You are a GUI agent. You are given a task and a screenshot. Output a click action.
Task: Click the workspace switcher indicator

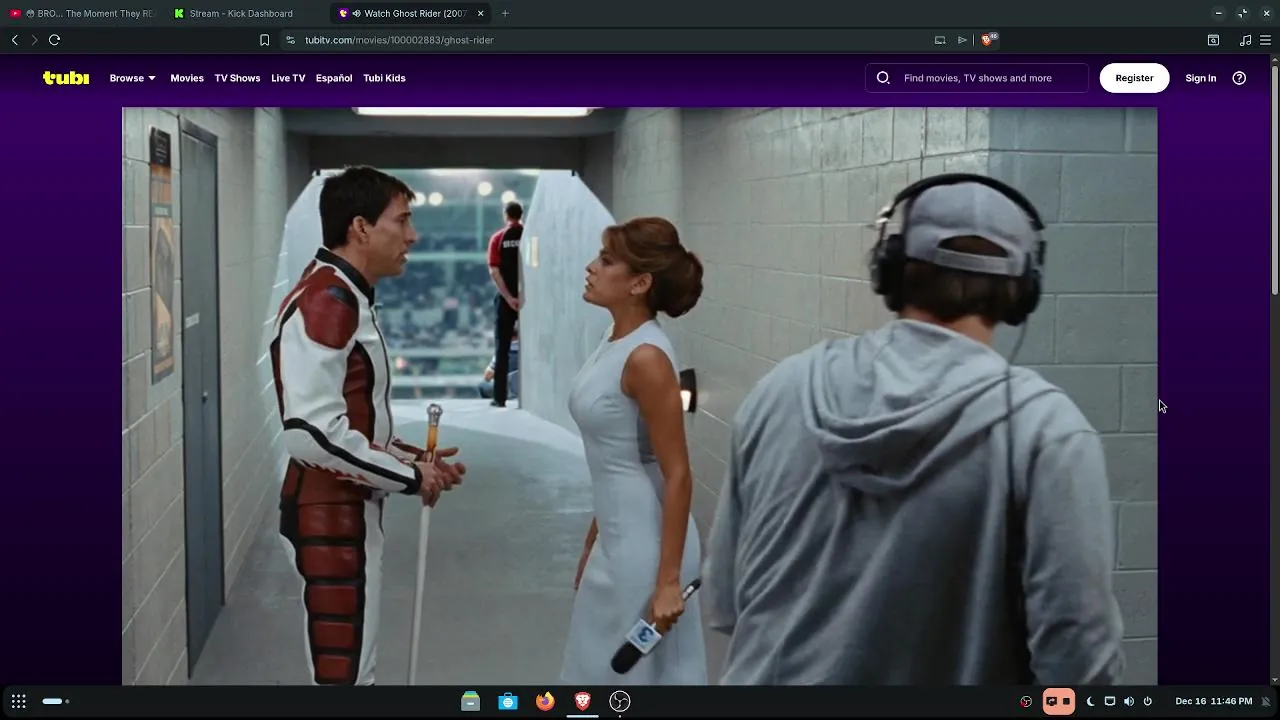56,701
